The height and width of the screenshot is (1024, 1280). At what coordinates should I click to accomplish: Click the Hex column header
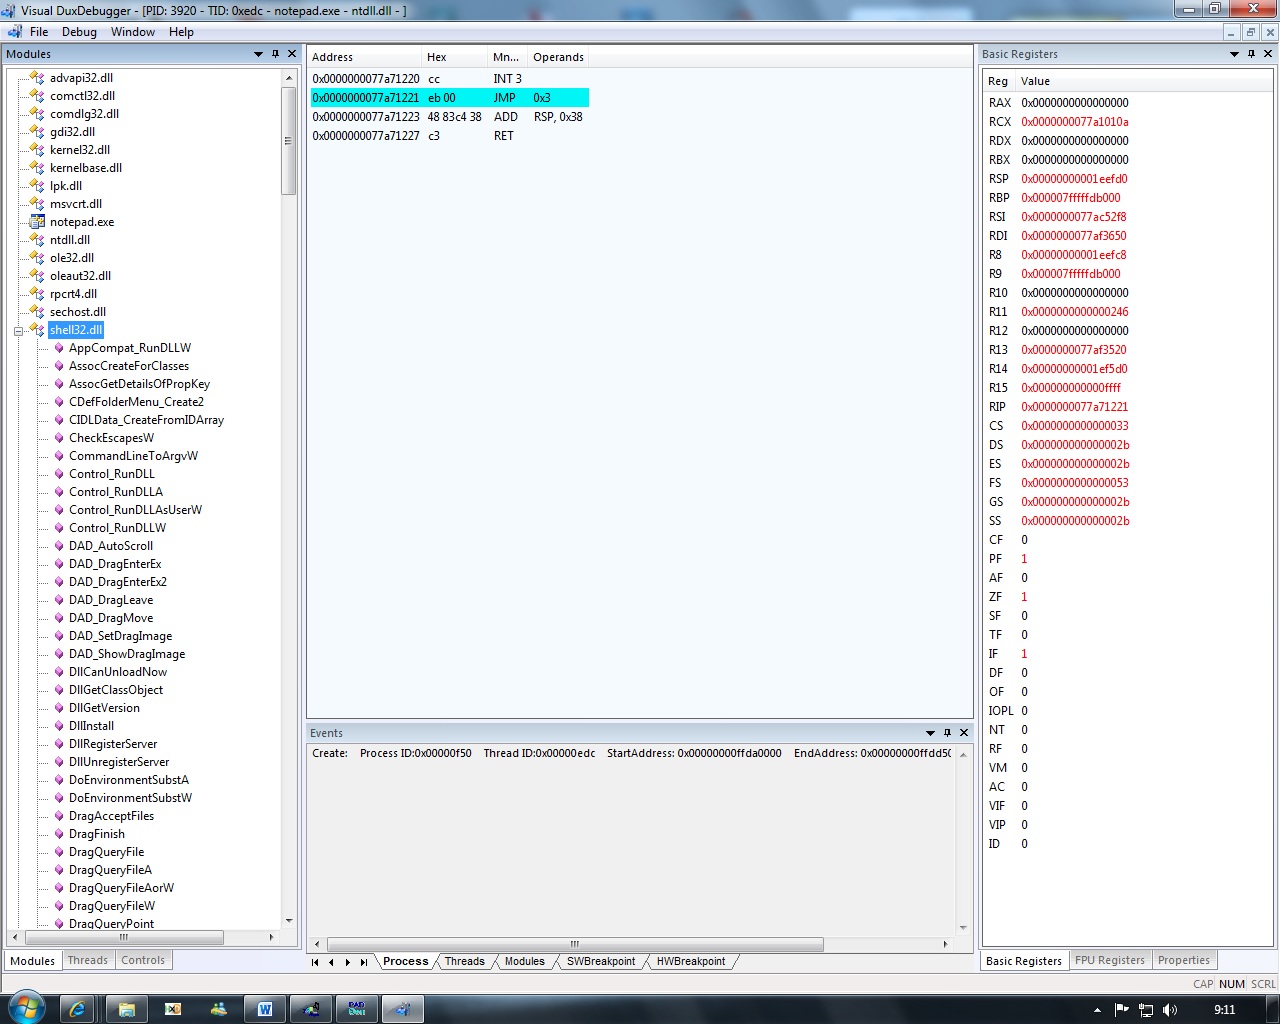[455, 57]
